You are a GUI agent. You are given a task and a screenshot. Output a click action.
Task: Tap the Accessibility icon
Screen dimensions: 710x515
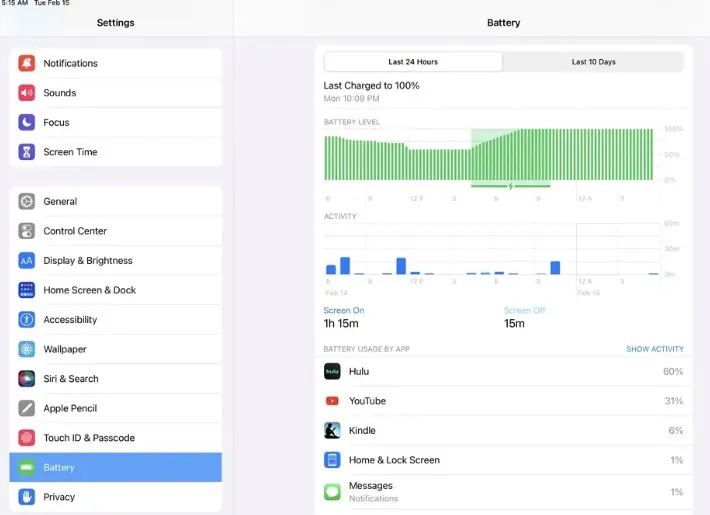(26, 320)
